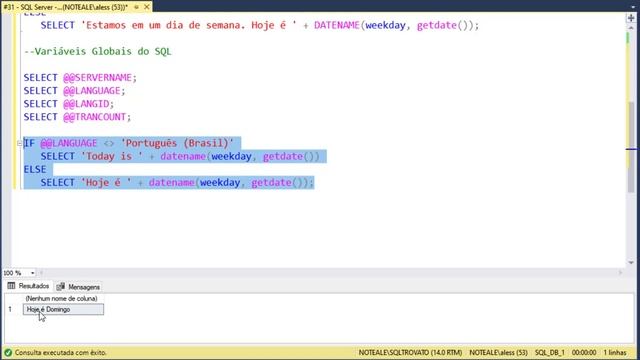Click the '--Variáveis Globais do SQL' comment

coord(98,51)
